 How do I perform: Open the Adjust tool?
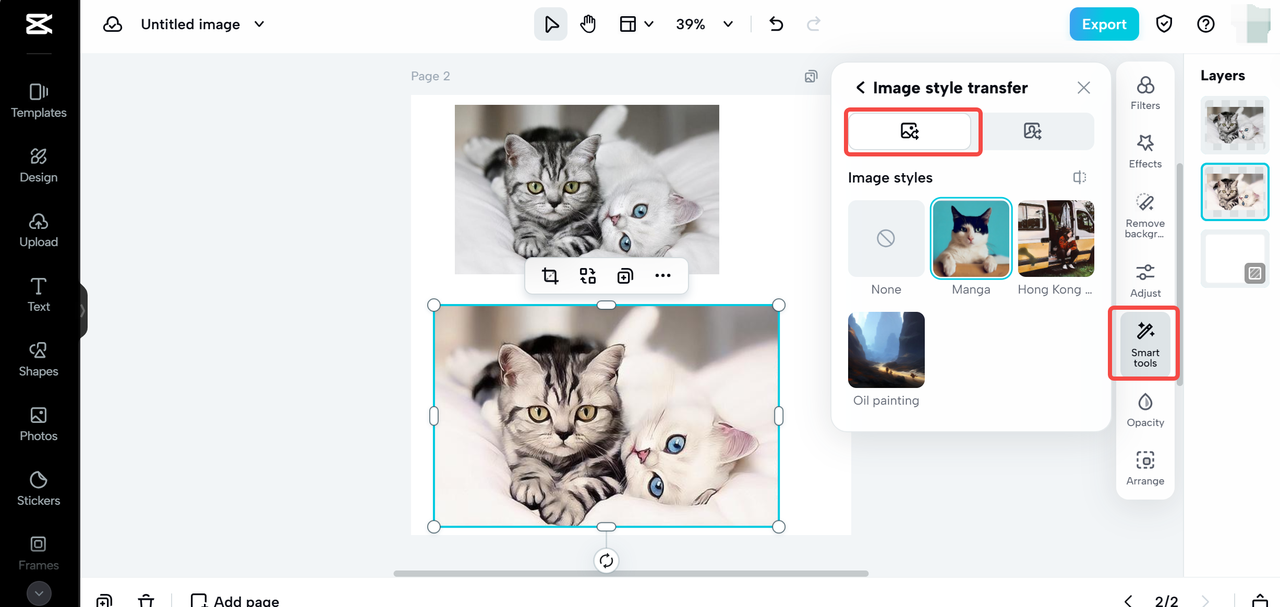coord(1145,280)
